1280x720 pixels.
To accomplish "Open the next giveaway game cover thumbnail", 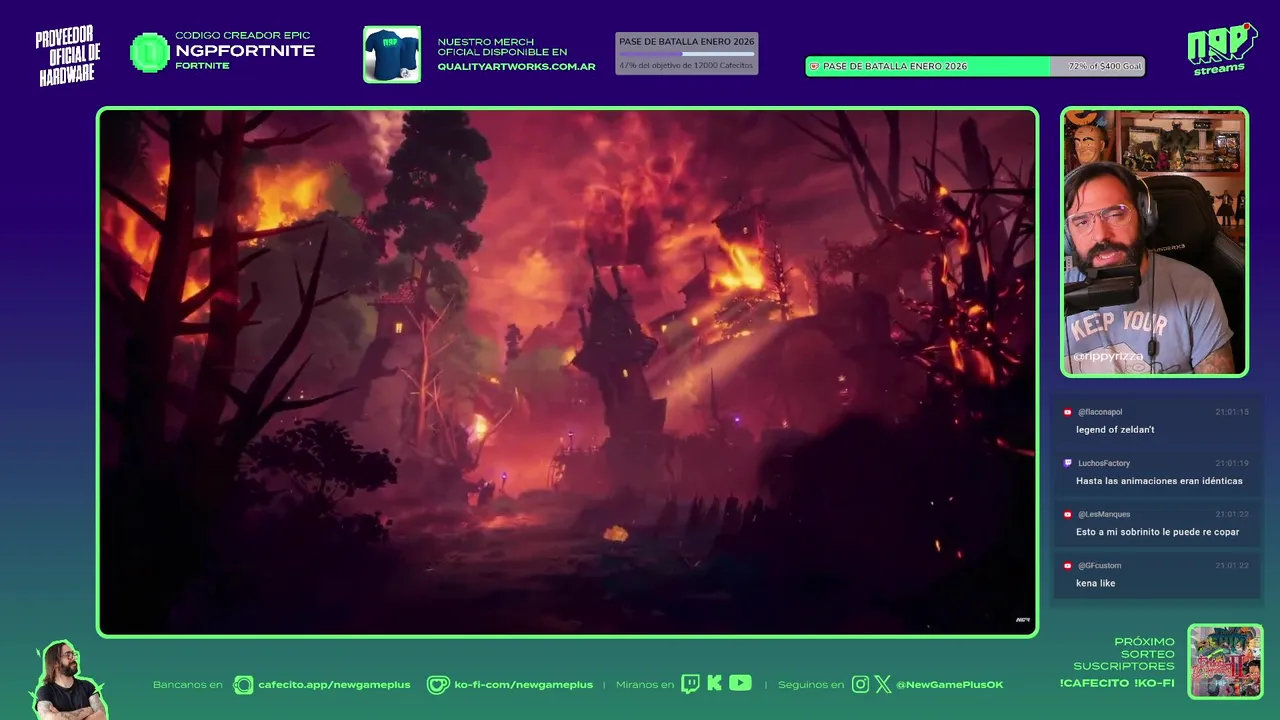I will [x=1225, y=661].
